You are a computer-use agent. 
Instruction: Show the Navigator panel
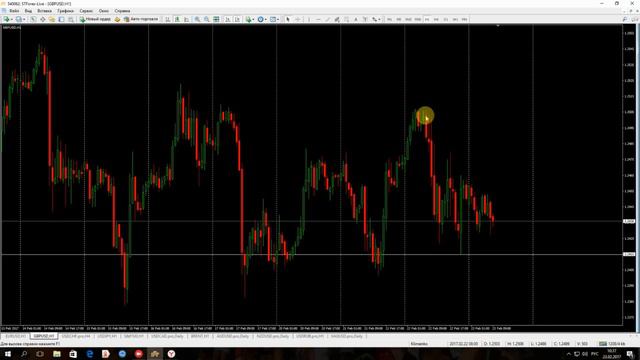coord(52,19)
